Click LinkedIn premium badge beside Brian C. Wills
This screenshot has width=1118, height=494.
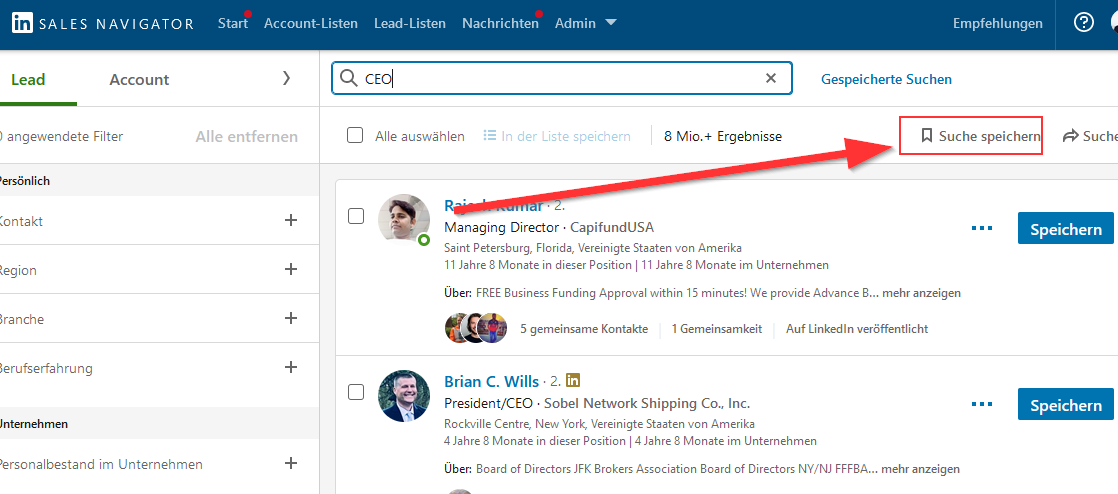pos(573,381)
